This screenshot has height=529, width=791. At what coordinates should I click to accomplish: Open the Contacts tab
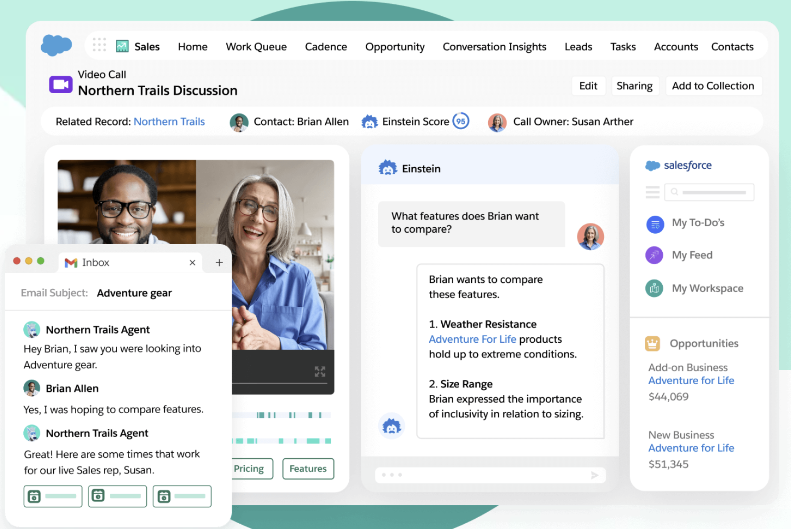tap(732, 47)
